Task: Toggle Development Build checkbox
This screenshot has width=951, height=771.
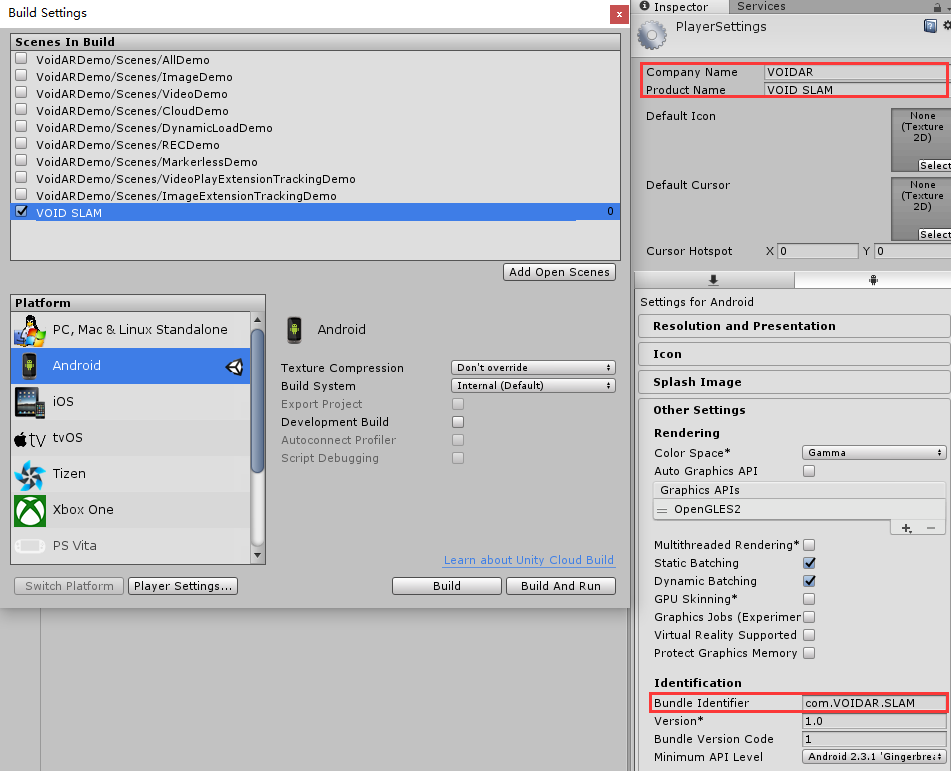Action: 458,422
